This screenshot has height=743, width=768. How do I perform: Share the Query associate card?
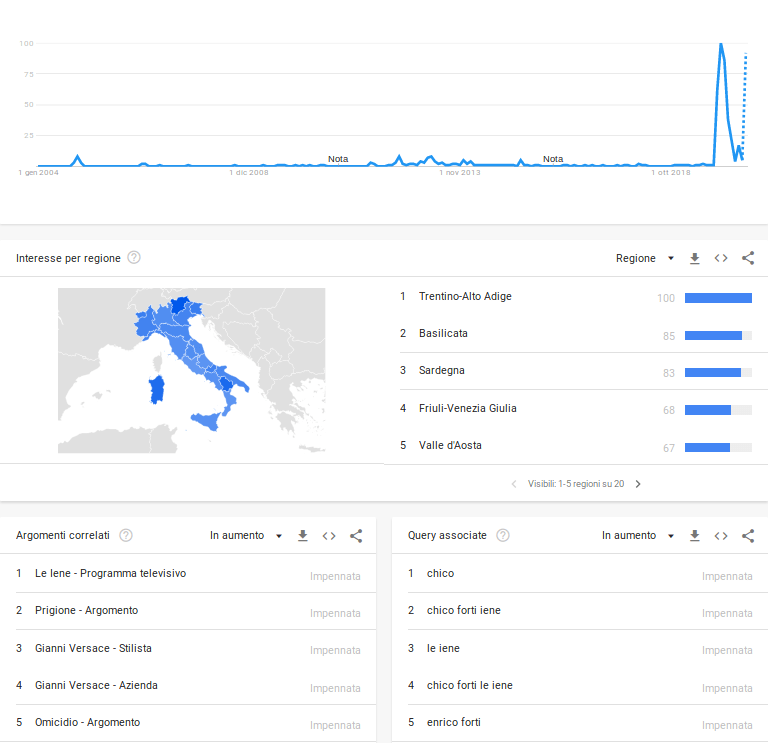click(x=748, y=536)
